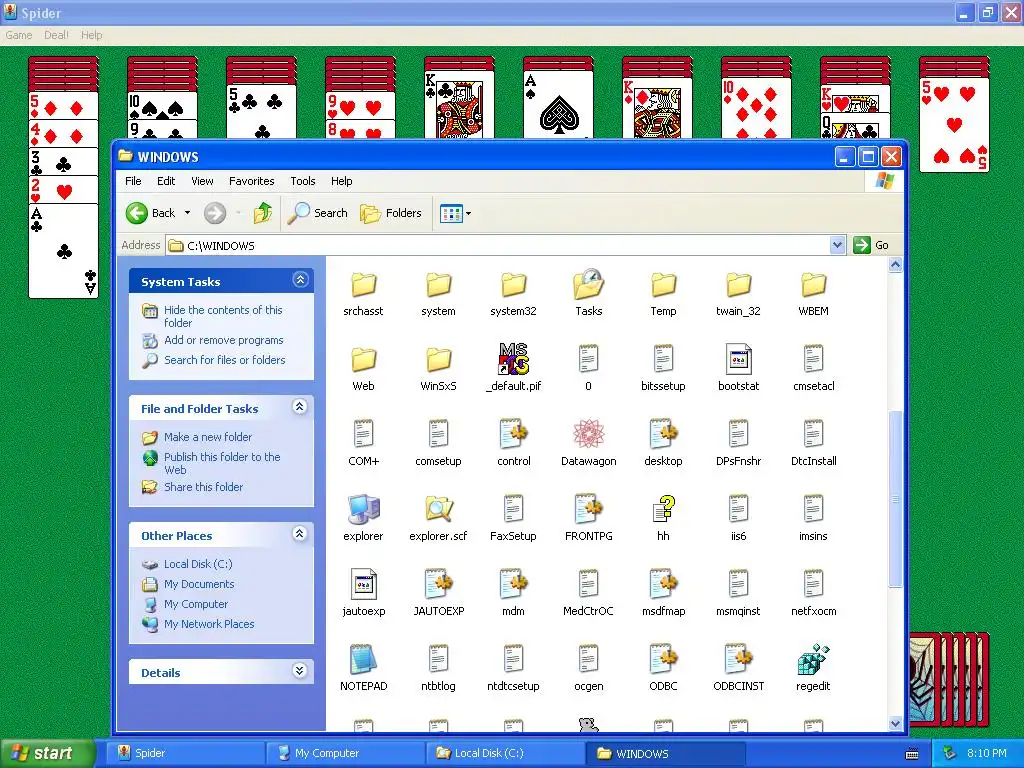Switch to Spider in the taskbar
Image resolution: width=1024 pixels, height=768 pixels.
(x=186, y=753)
